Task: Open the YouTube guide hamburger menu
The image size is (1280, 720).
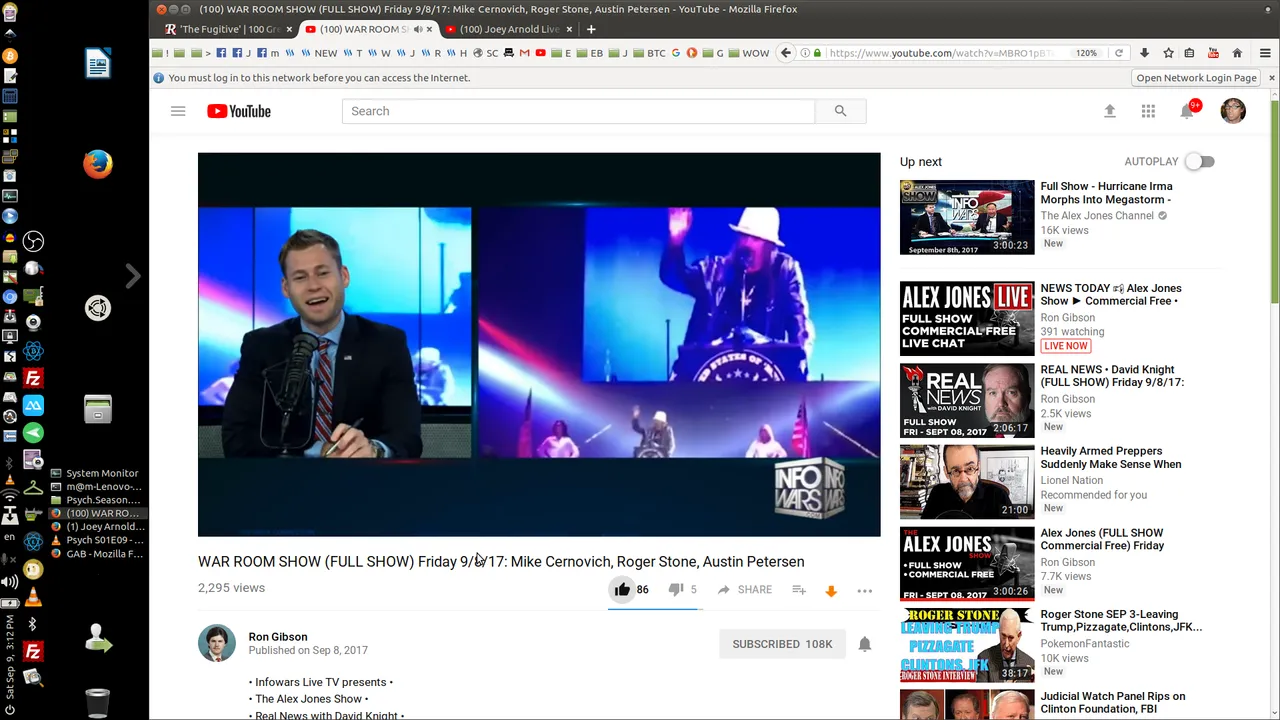Action: [178, 111]
